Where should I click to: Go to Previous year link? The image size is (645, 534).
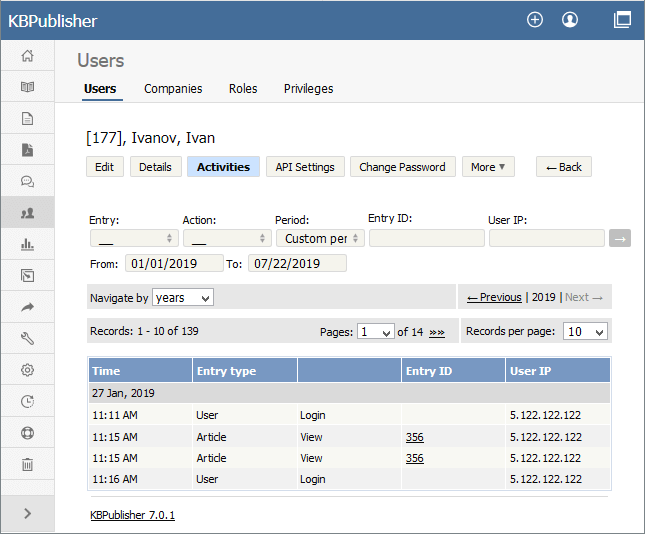click(494, 297)
